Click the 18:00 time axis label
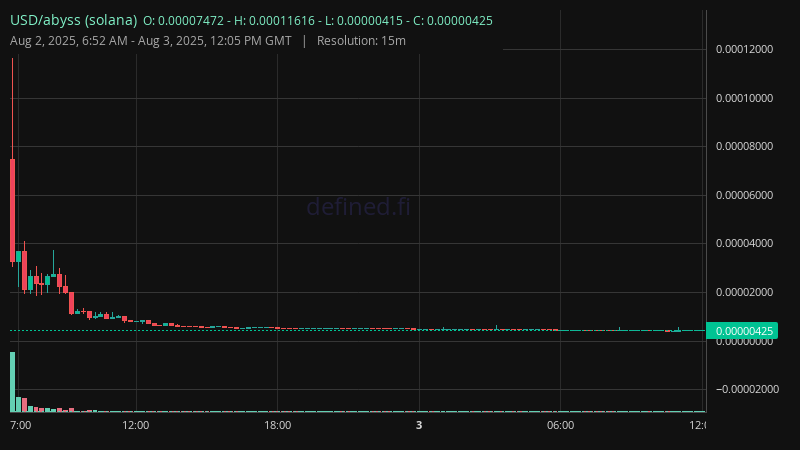Viewport: 800px width, 450px height. tap(278, 426)
